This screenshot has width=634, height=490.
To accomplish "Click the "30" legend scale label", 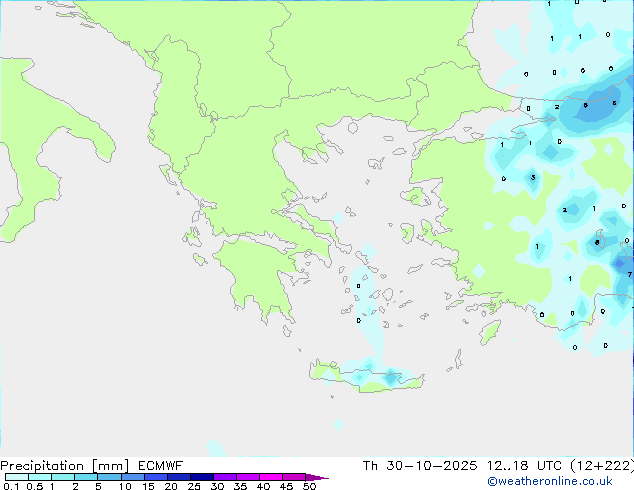I will (x=217, y=486).
